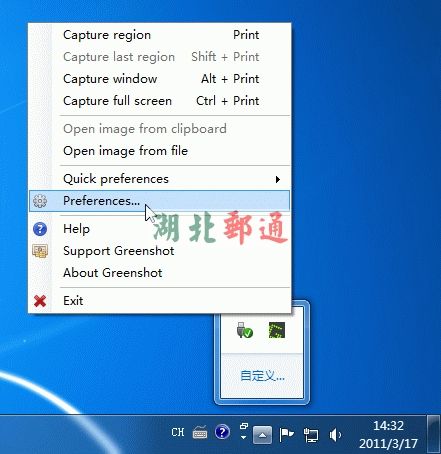
Task: Click the language bar help question mark
Action: click(x=222, y=432)
